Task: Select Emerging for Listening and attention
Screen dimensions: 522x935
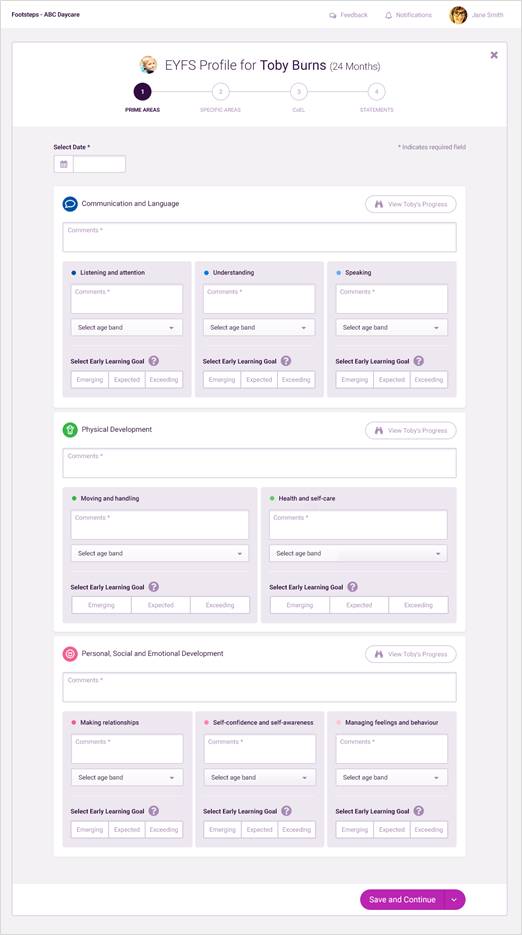Action: point(89,380)
